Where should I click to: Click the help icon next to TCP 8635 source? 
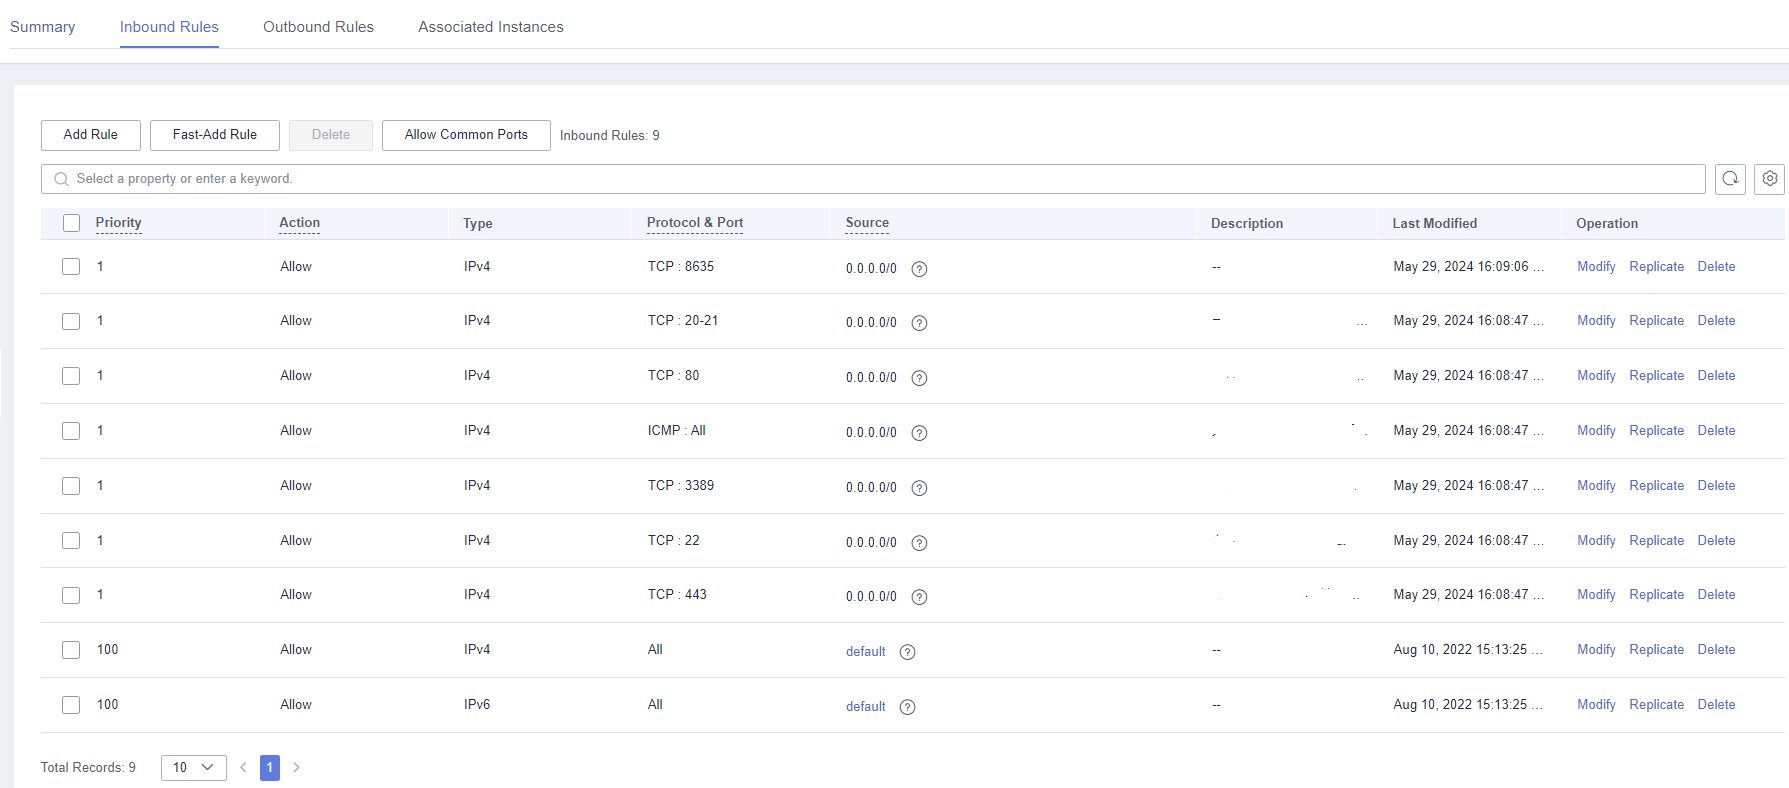[x=919, y=269]
